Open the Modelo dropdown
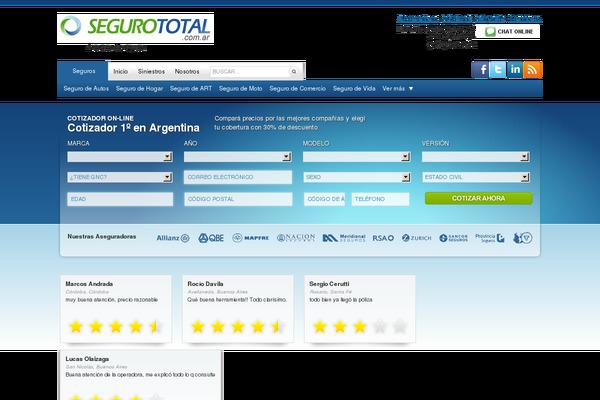 coord(357,157)
